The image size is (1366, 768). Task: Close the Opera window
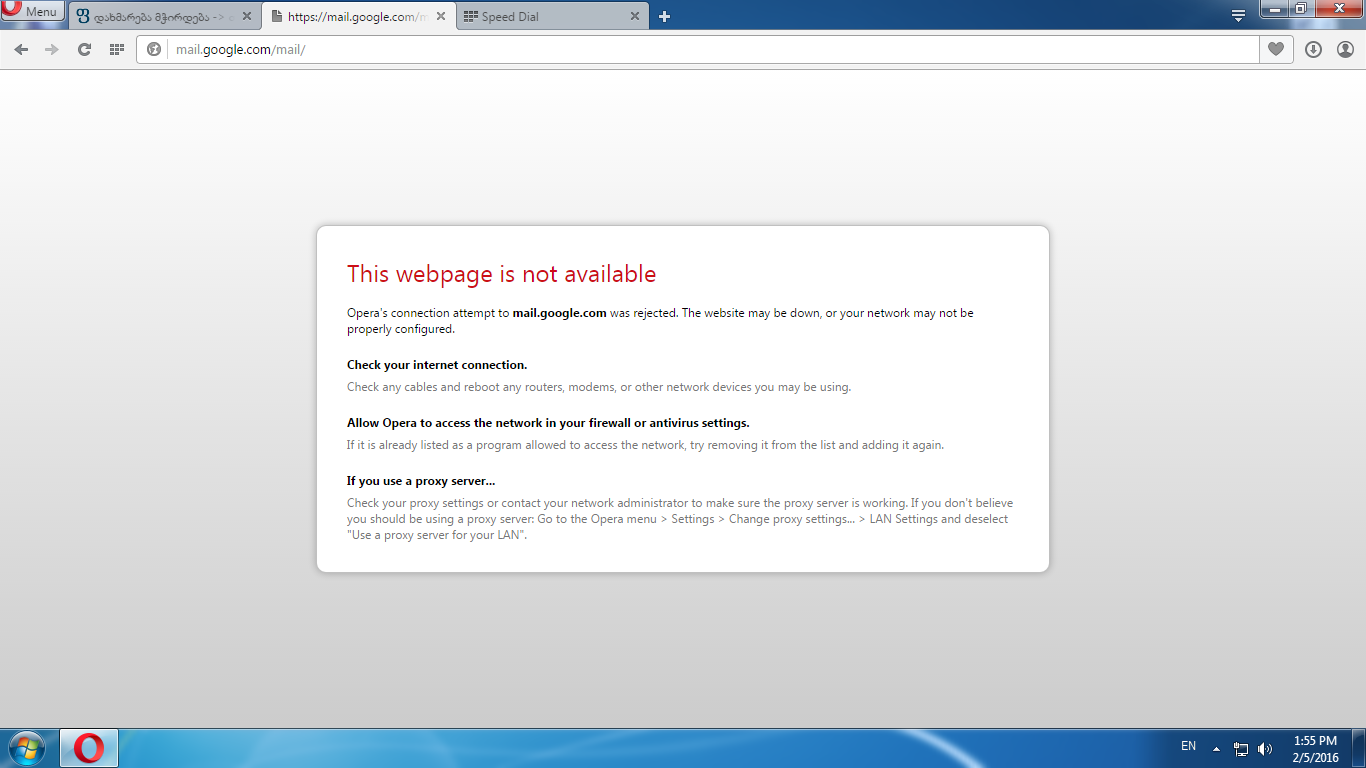(1337, 9)
